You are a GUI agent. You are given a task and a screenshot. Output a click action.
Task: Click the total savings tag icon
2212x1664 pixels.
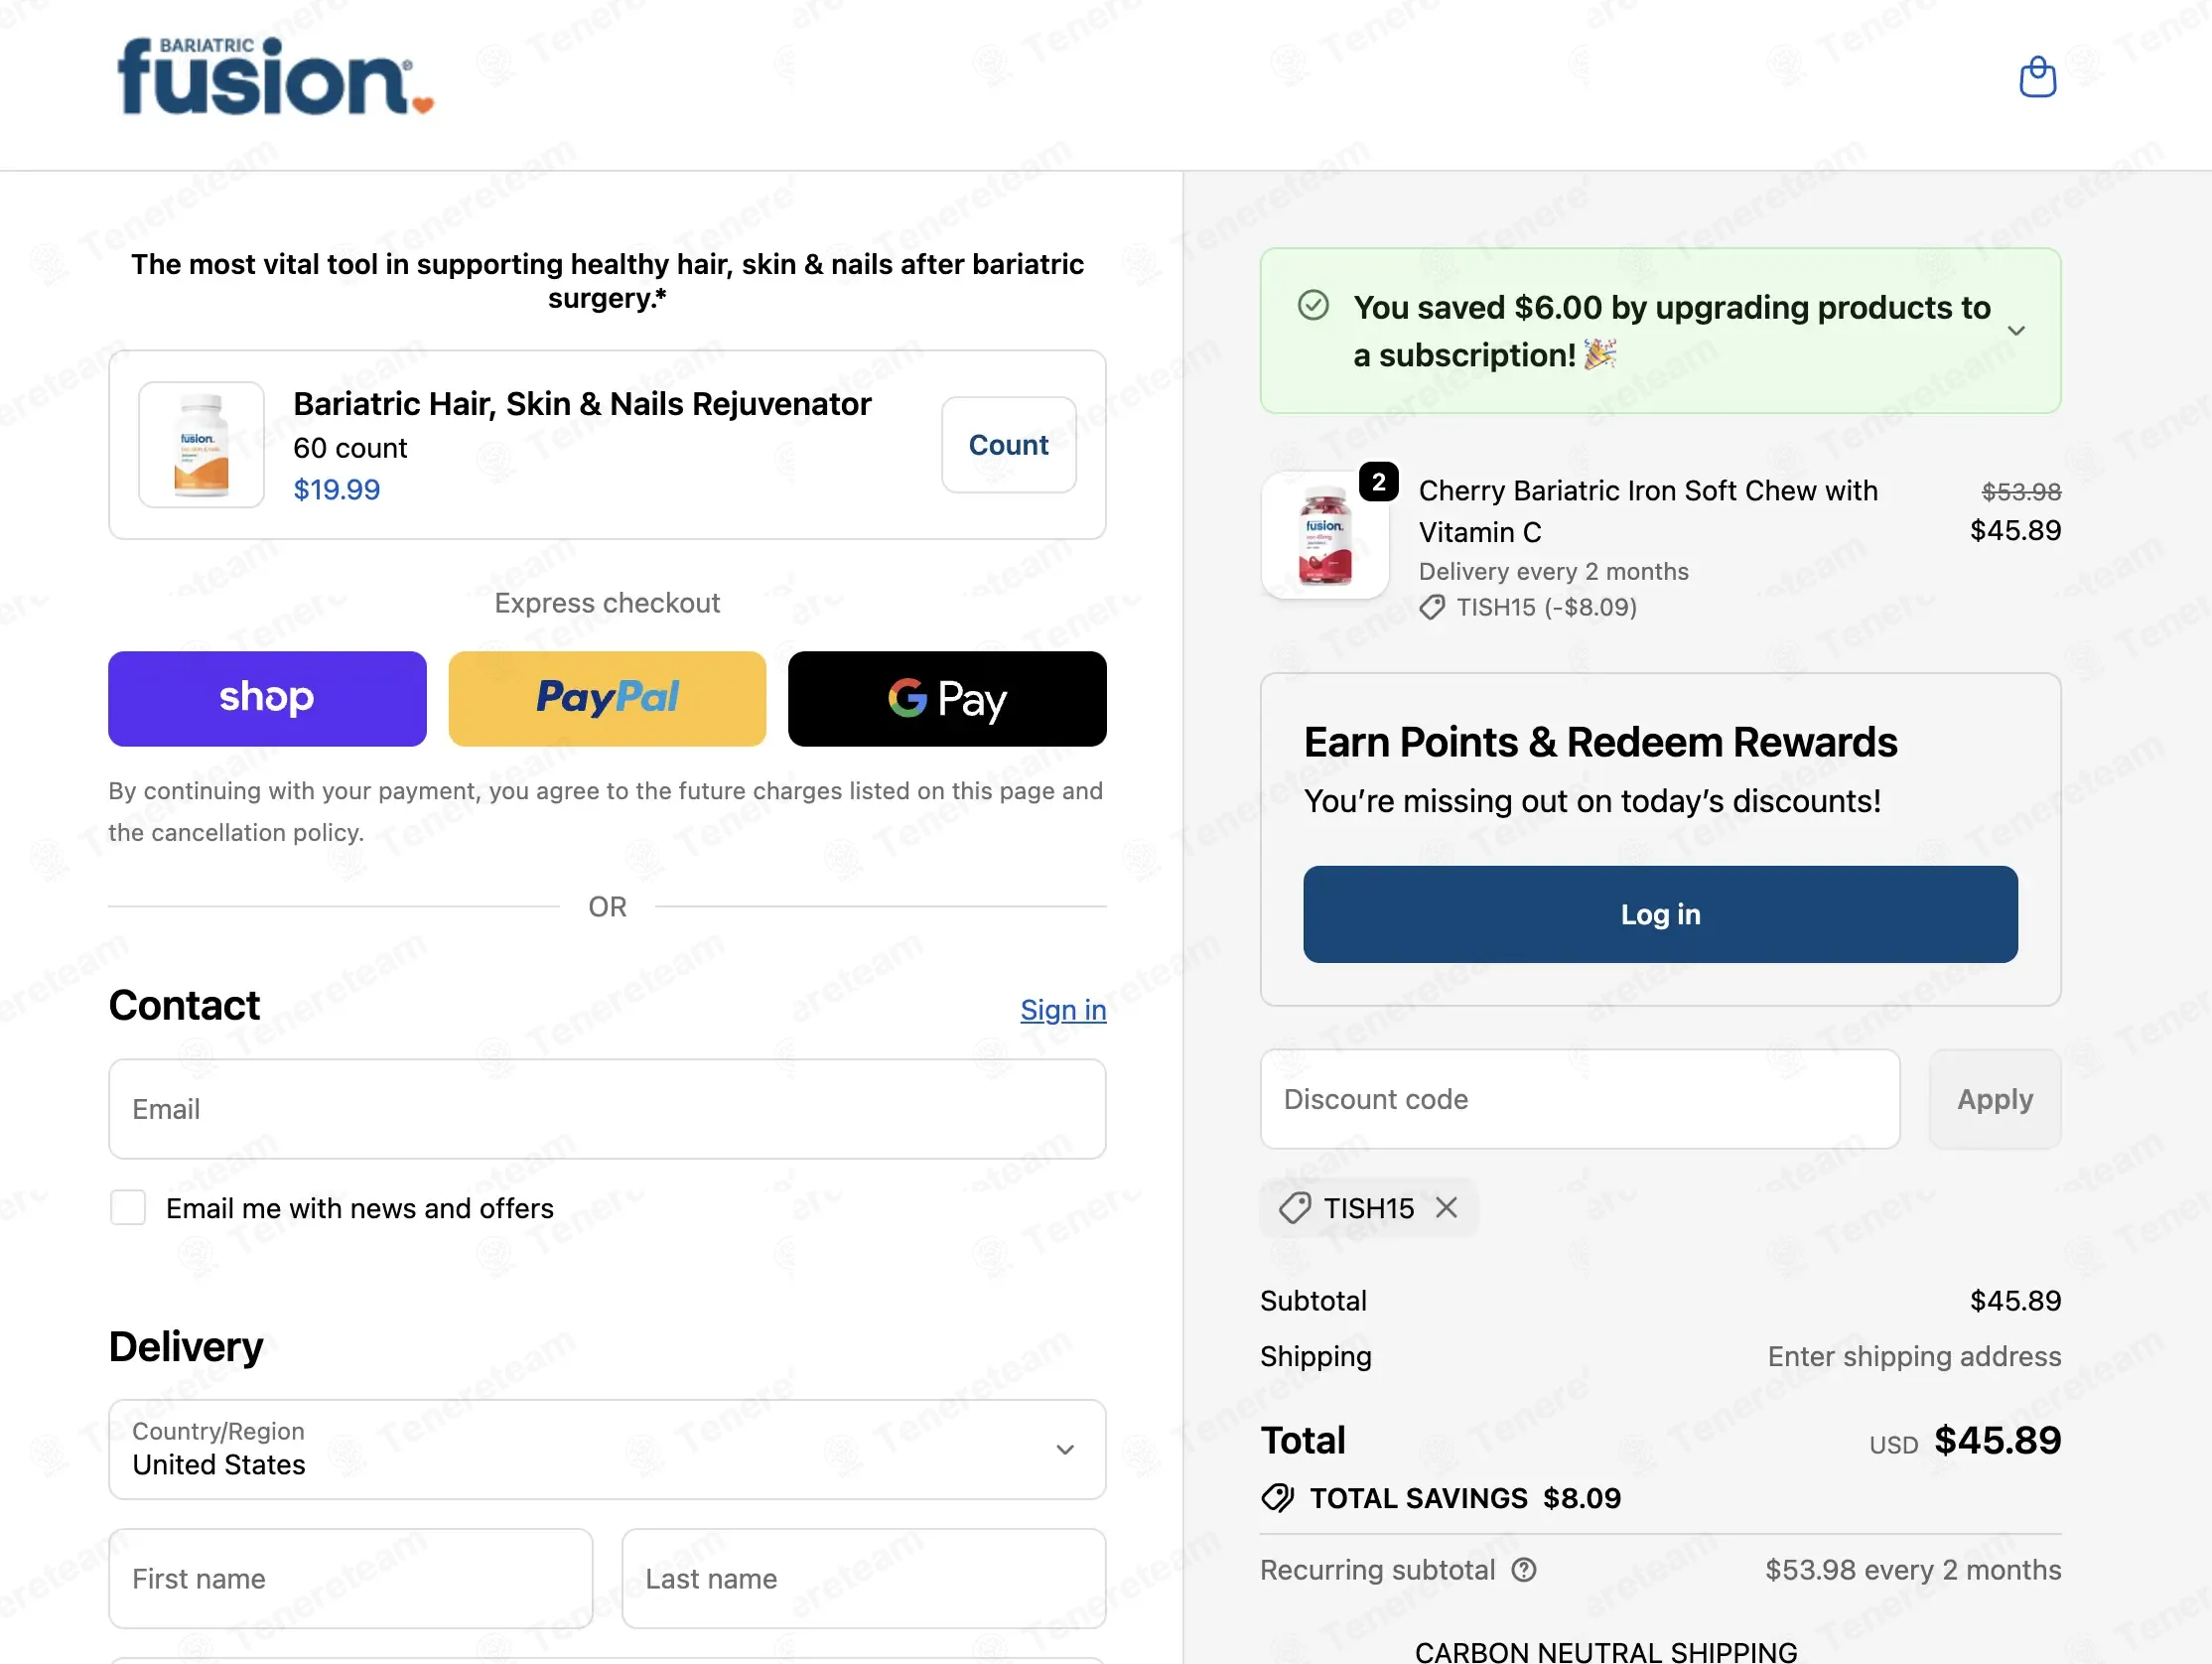pyautogui.click(x=1278, y=1498)
